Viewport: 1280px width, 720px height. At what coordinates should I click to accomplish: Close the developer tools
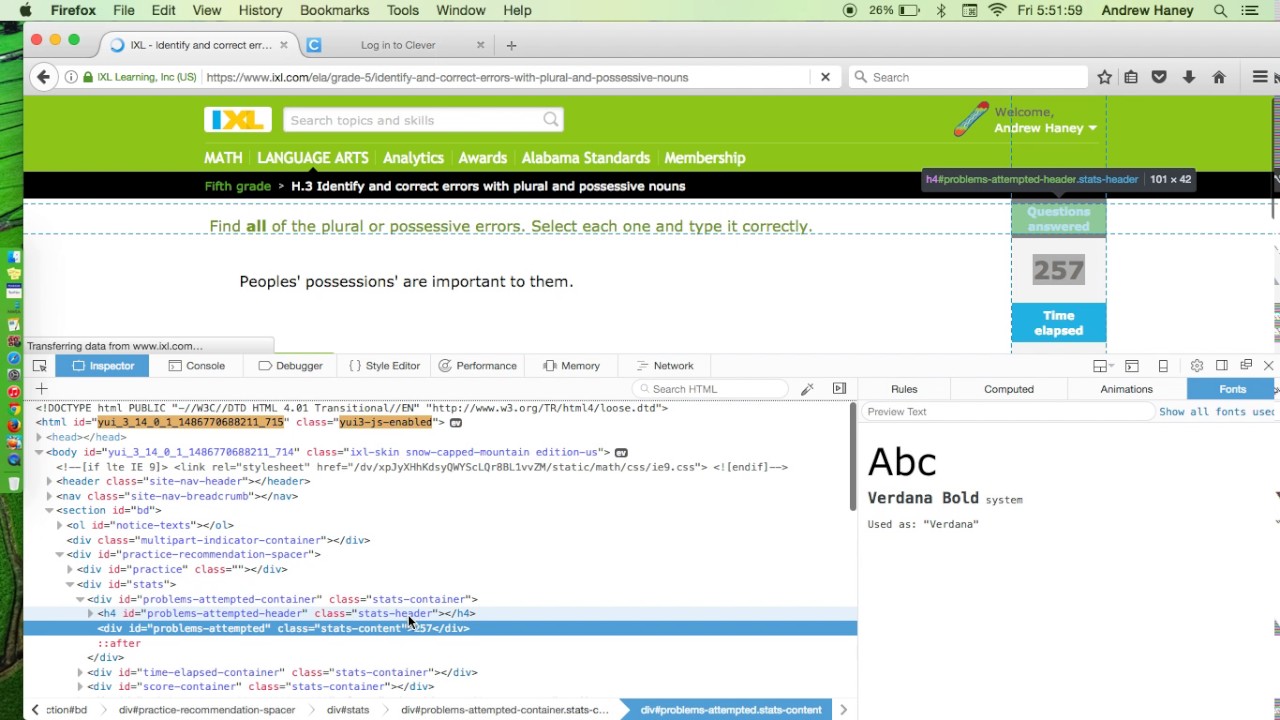click(1268, 366)
